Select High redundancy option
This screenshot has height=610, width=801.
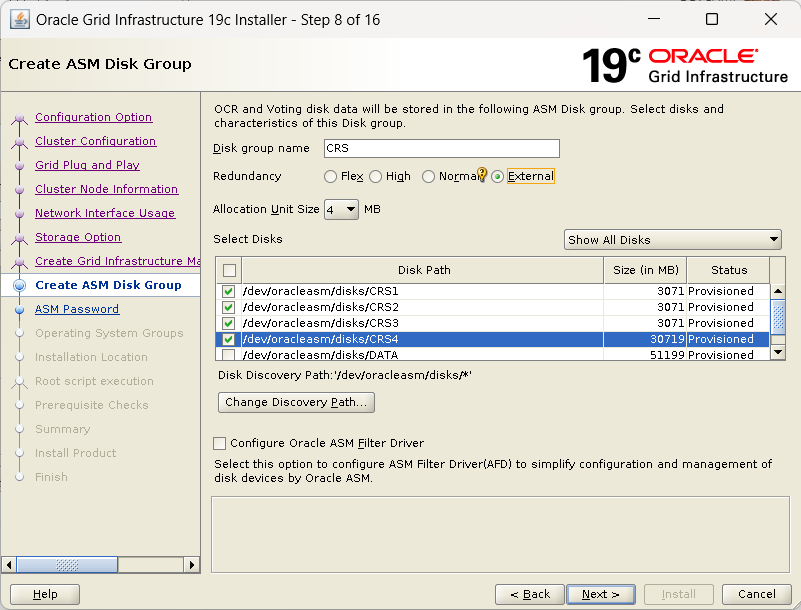[x=375, y=177]
